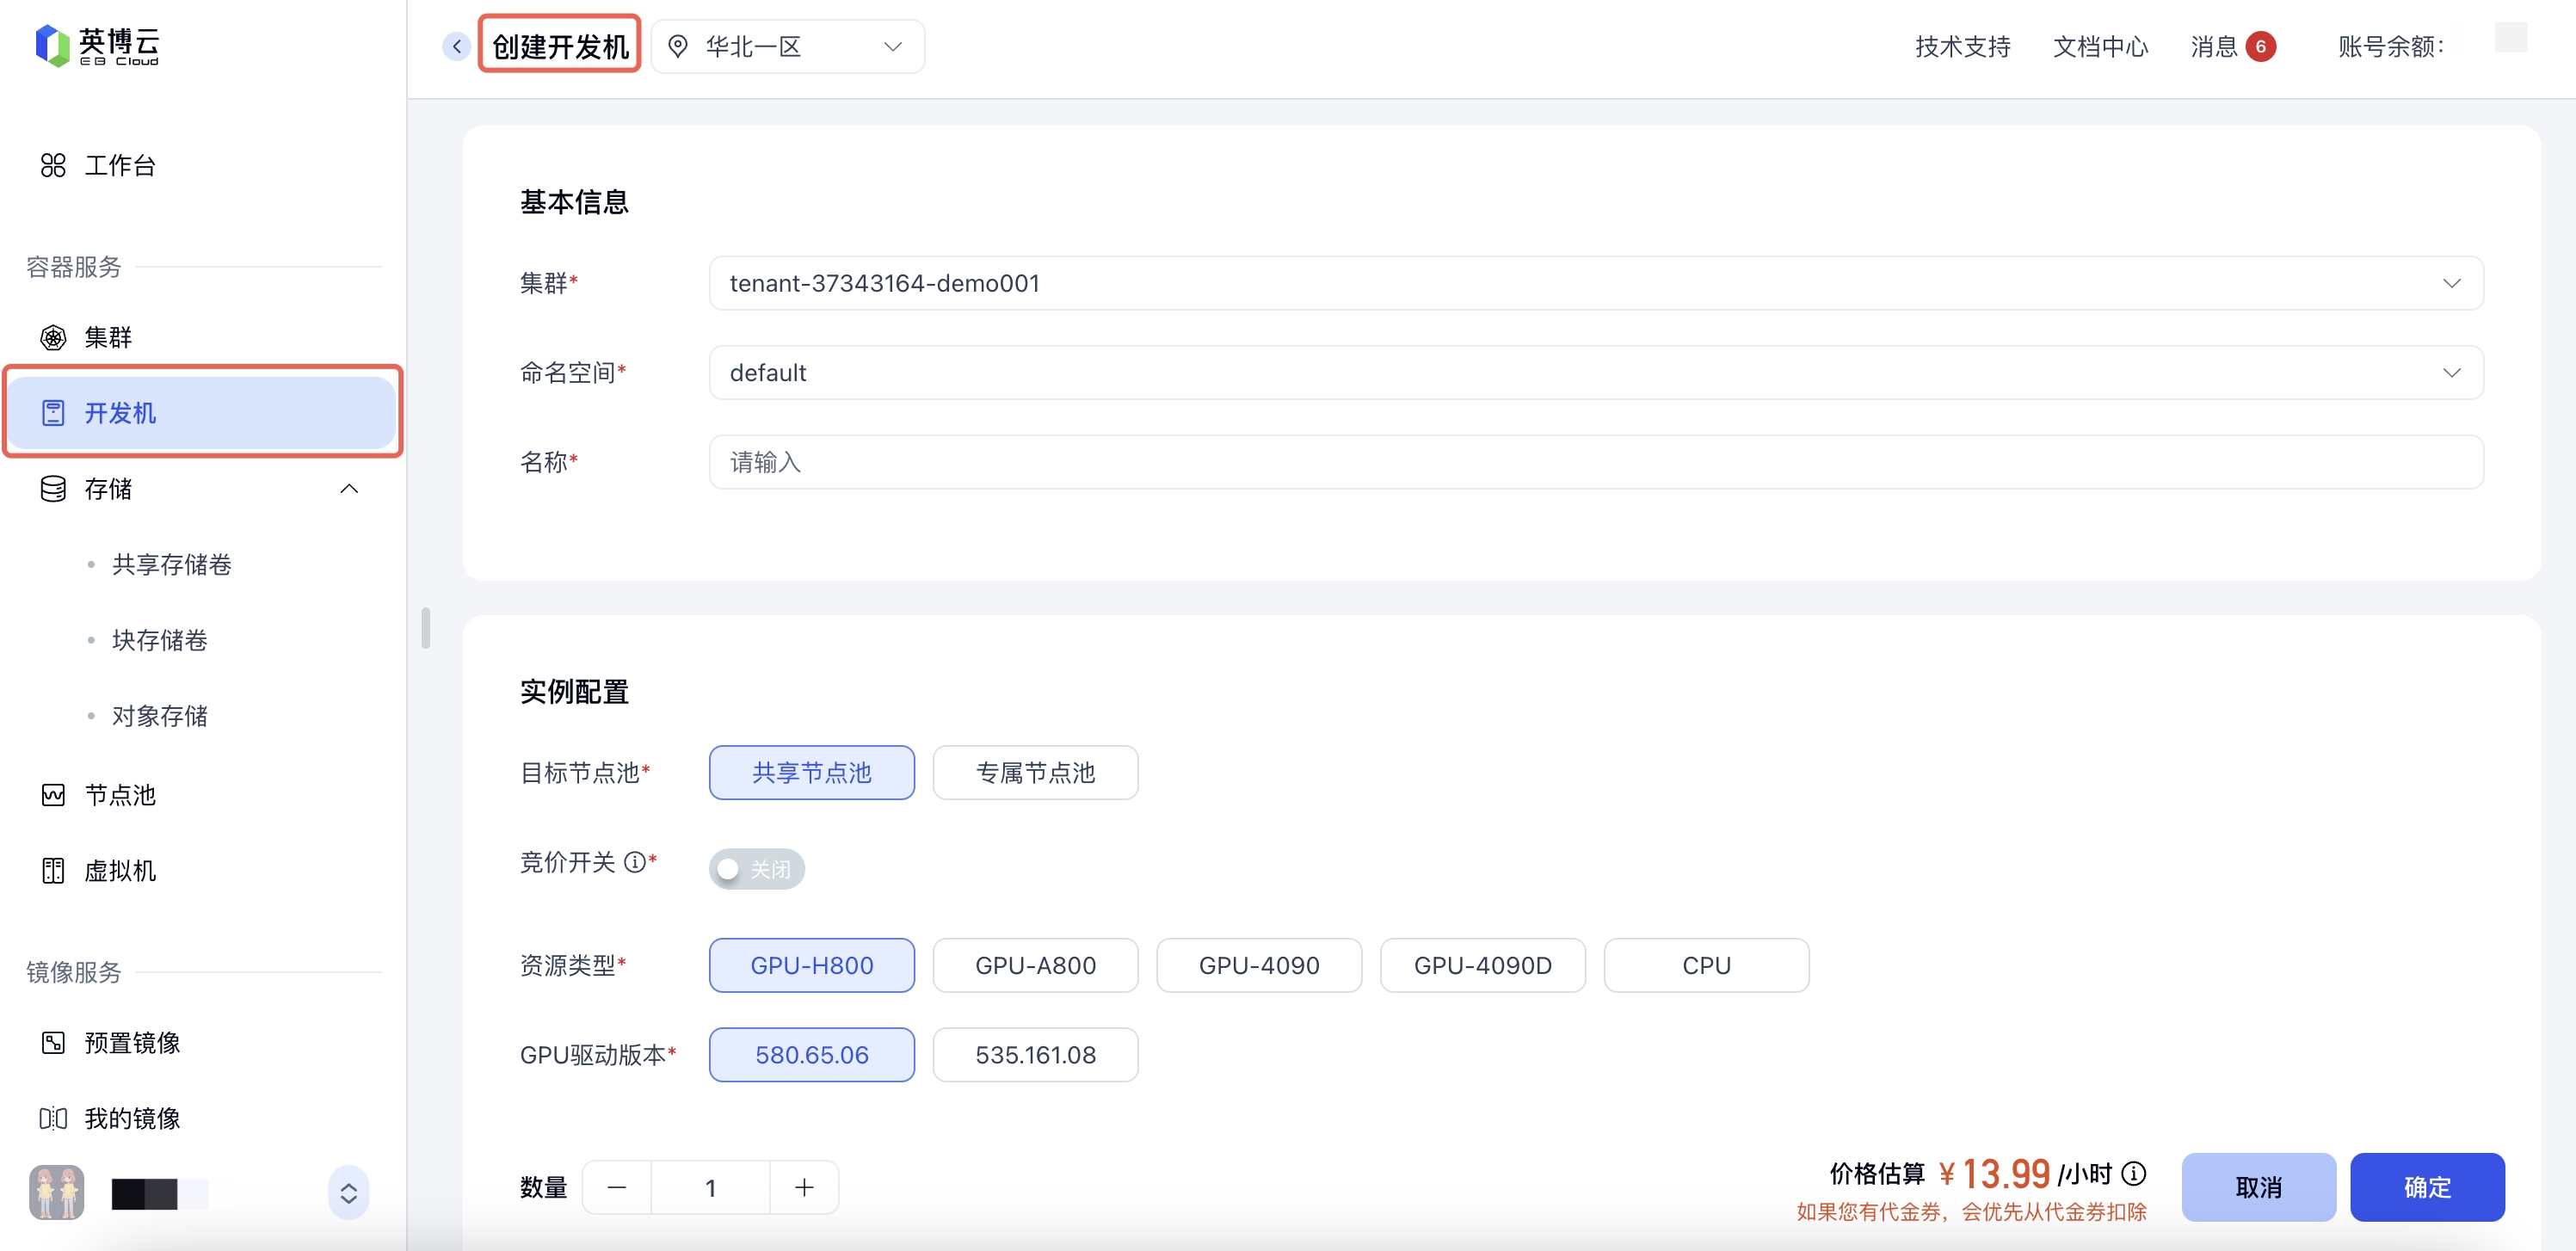The image size is (2576, 1251).
Task: Open the 华北一区 region dropdown
Action: [x=788, y=47]
